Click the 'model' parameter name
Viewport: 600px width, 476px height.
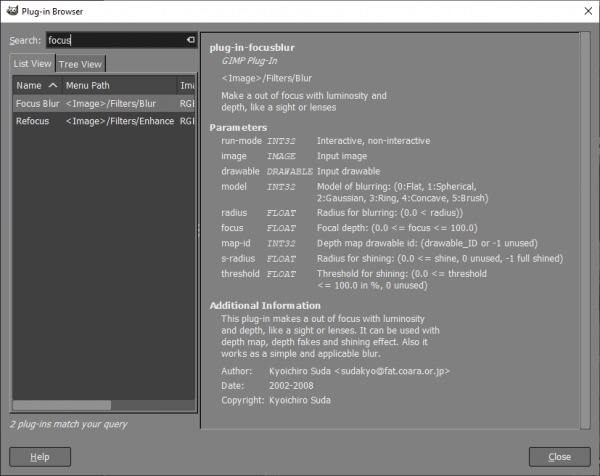pos(234,187)
